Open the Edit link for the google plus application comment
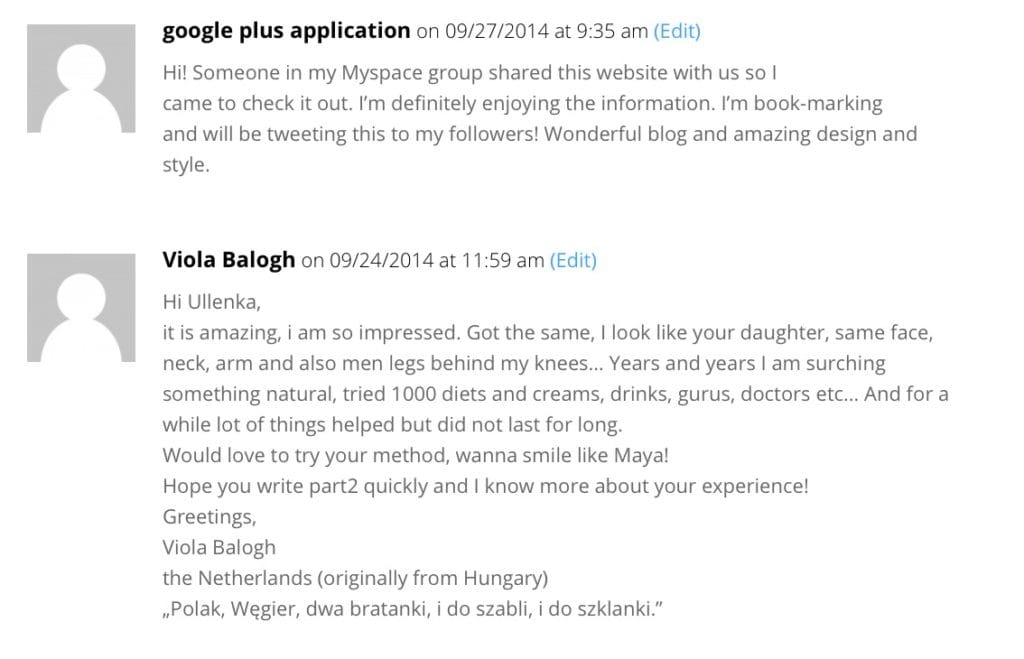The width and height of the screenshot is (1024, 659). pos(677,31)
